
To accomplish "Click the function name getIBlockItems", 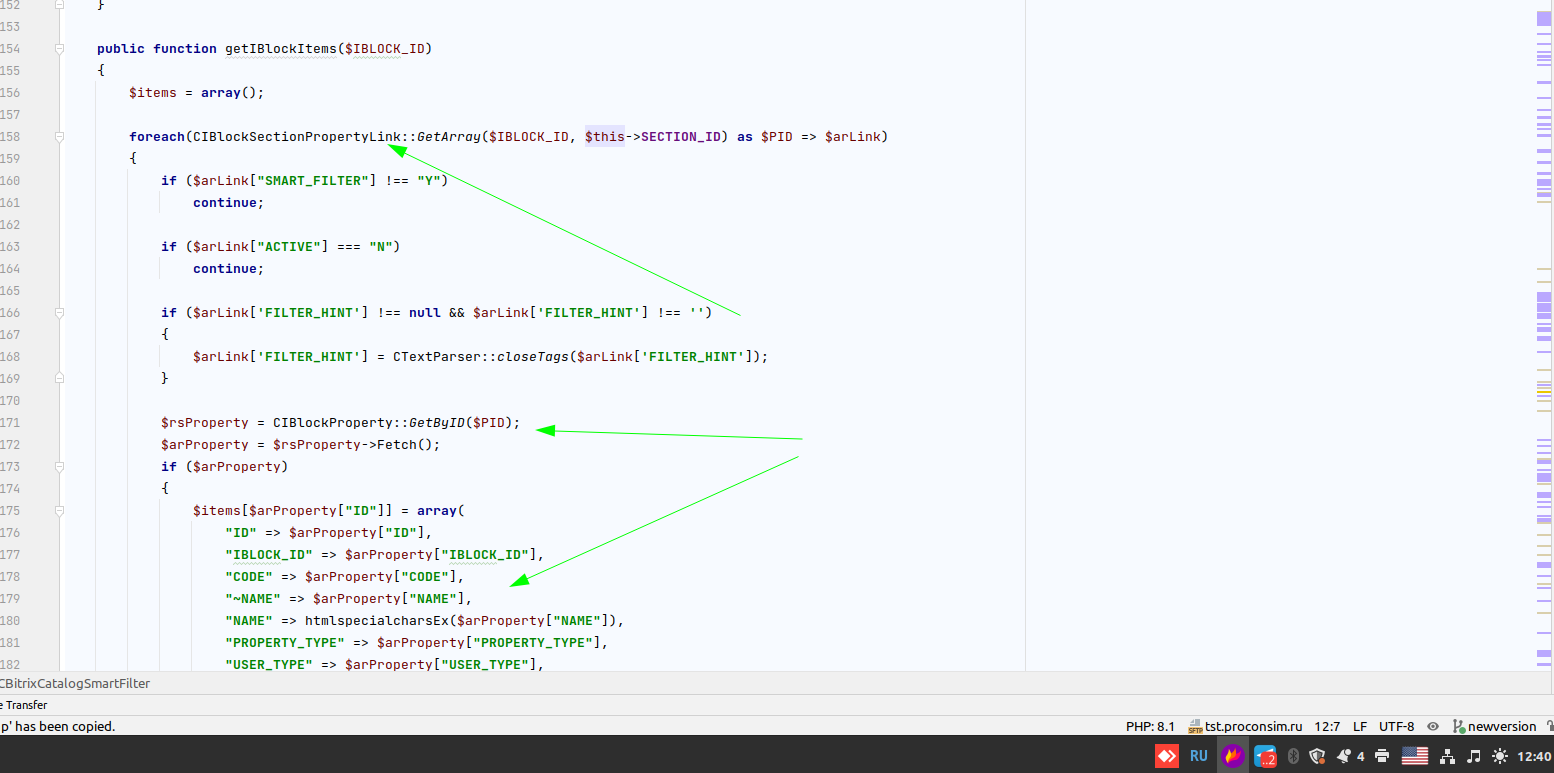I will 281,48.
